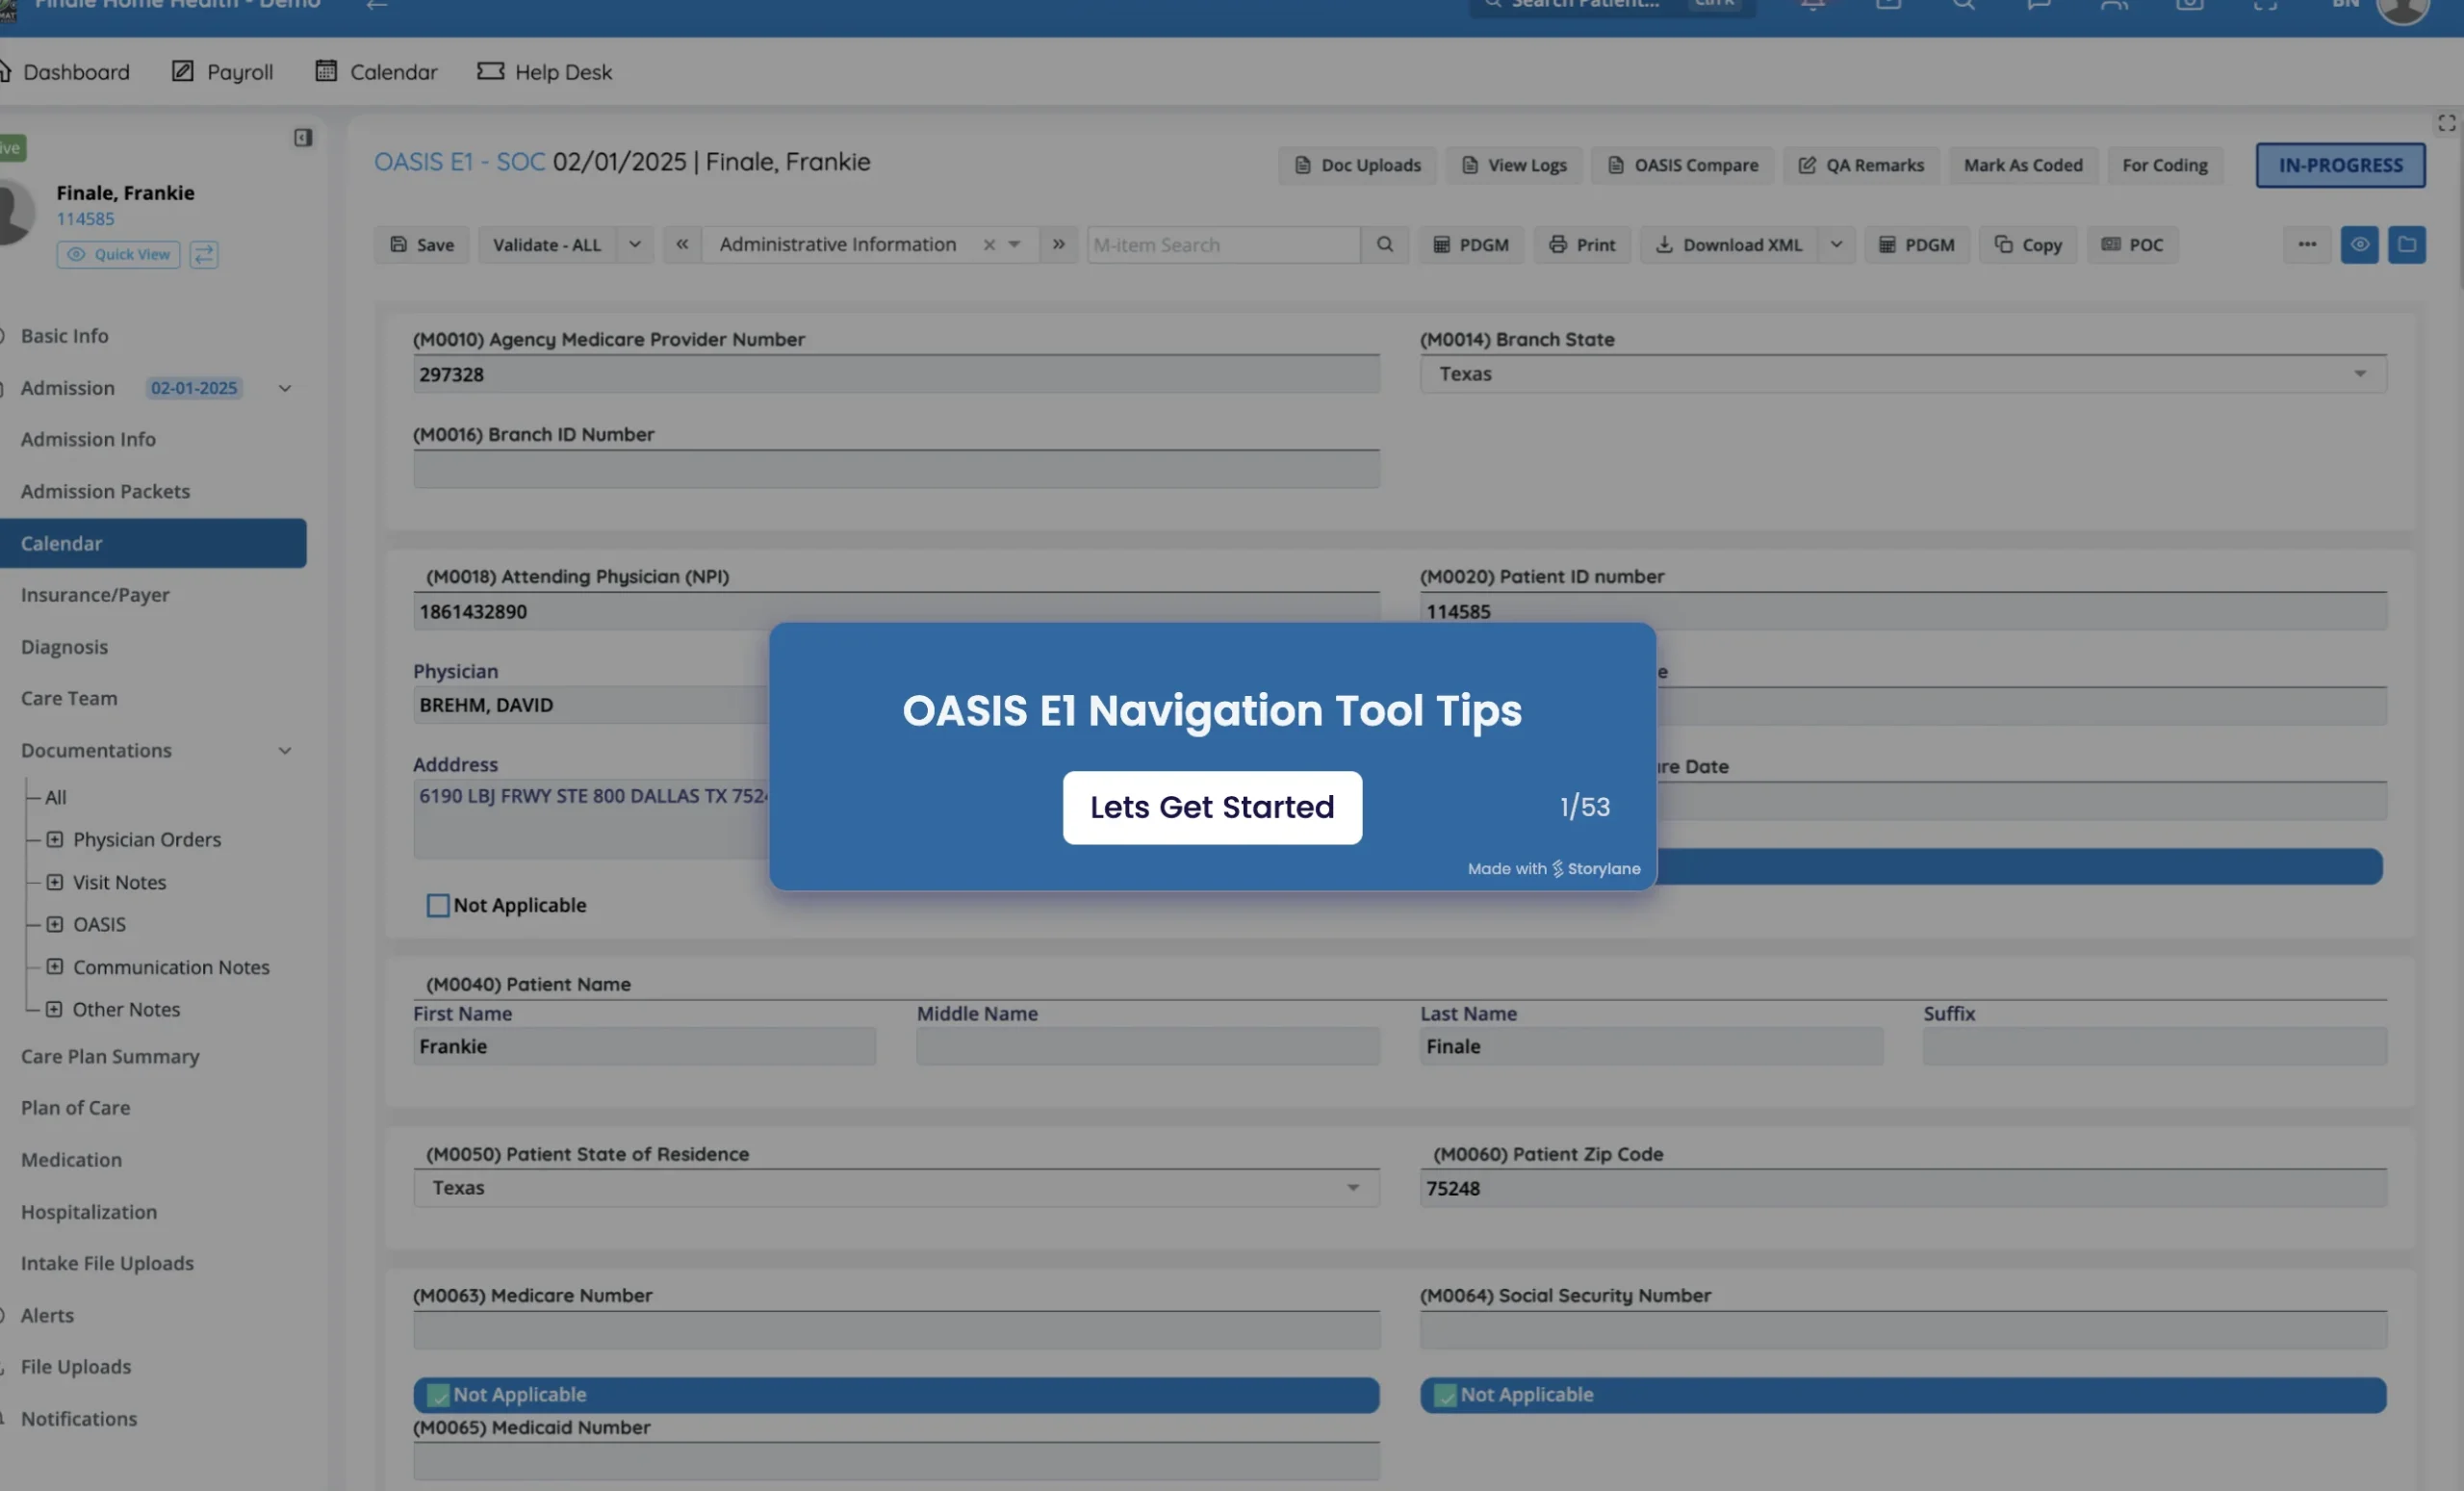This screenshot has height=1491, width=2464.
Task: Click the Save button
Action: [422, 244]
